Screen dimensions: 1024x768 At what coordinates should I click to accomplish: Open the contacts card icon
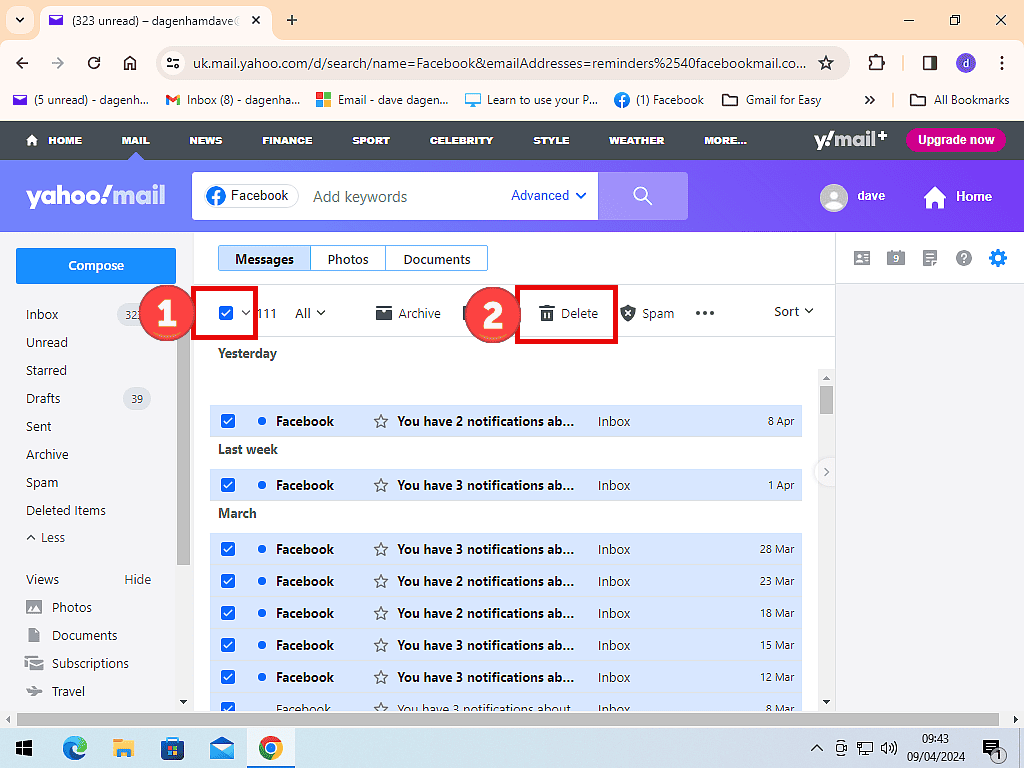[862, 258]
